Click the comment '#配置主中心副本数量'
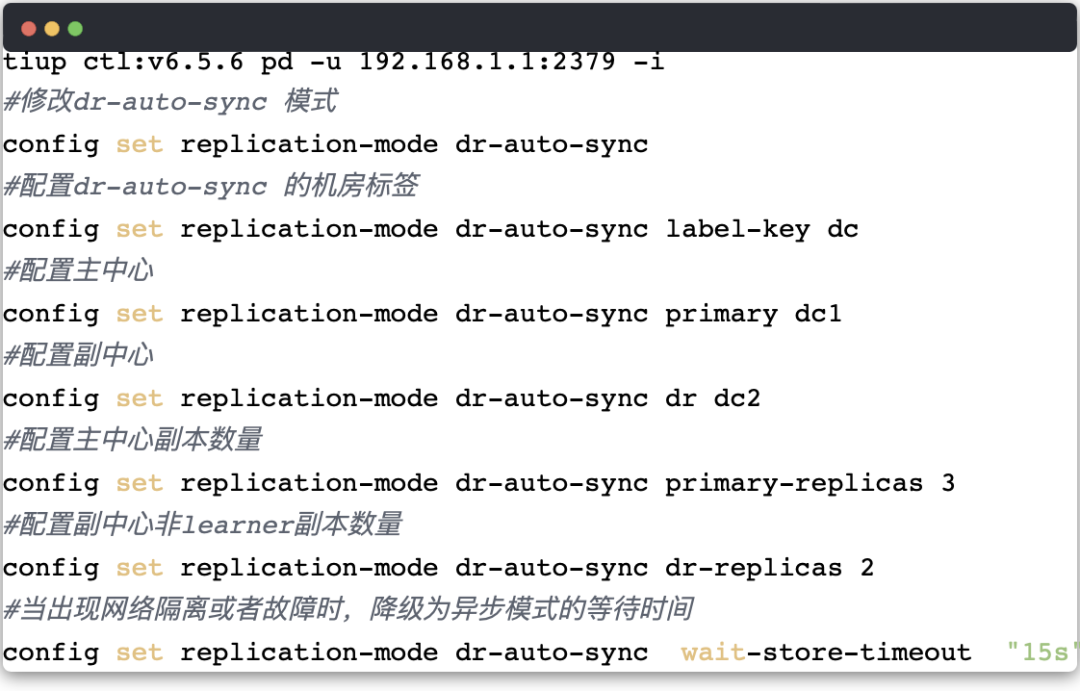1080x691 pixels. coord(132,440)
